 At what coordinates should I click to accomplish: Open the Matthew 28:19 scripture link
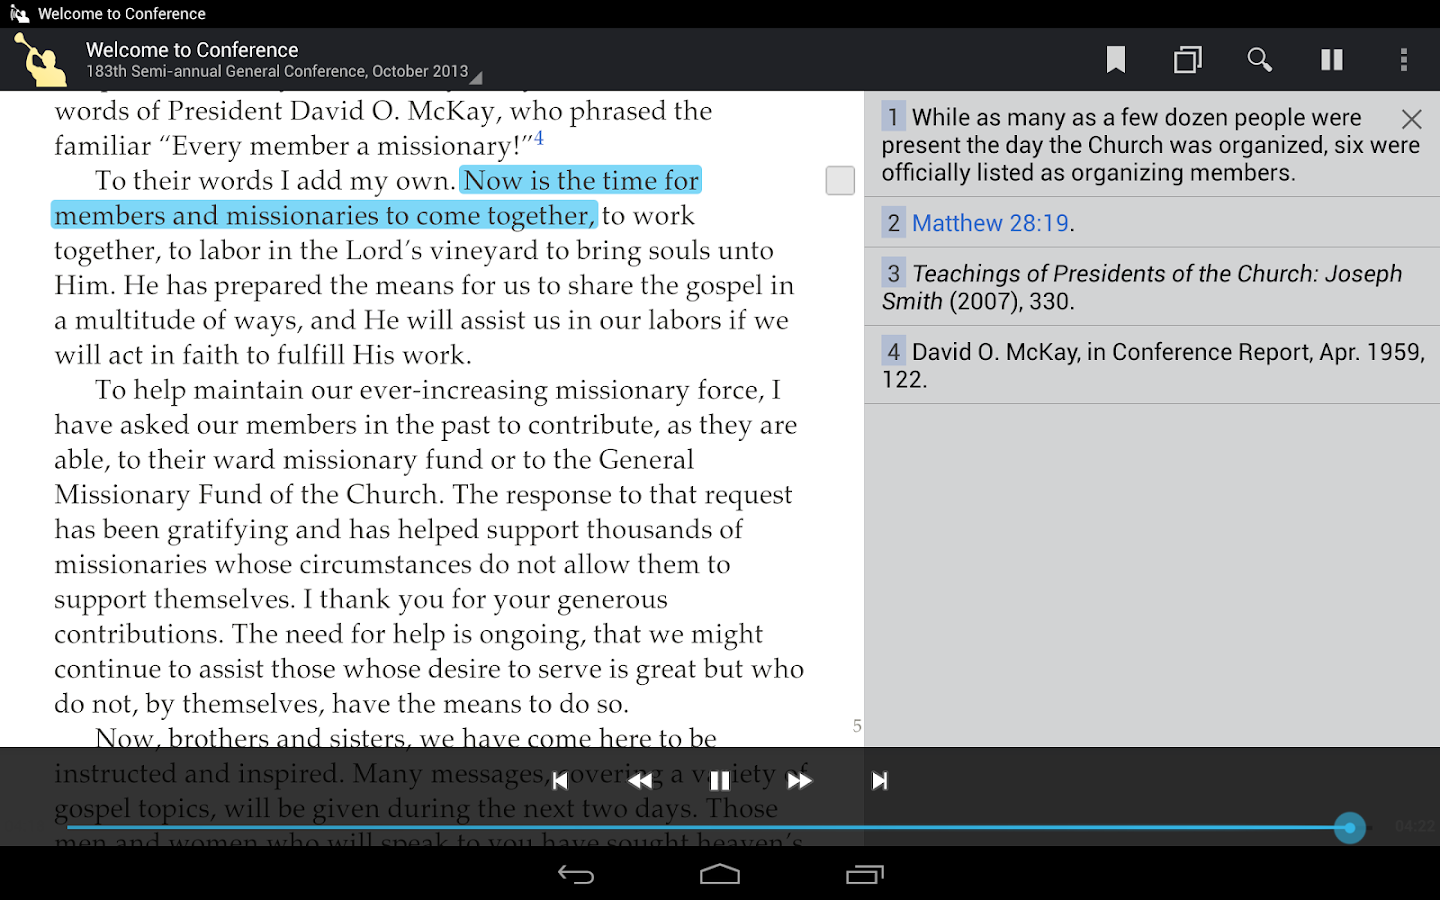click(990, 223)
